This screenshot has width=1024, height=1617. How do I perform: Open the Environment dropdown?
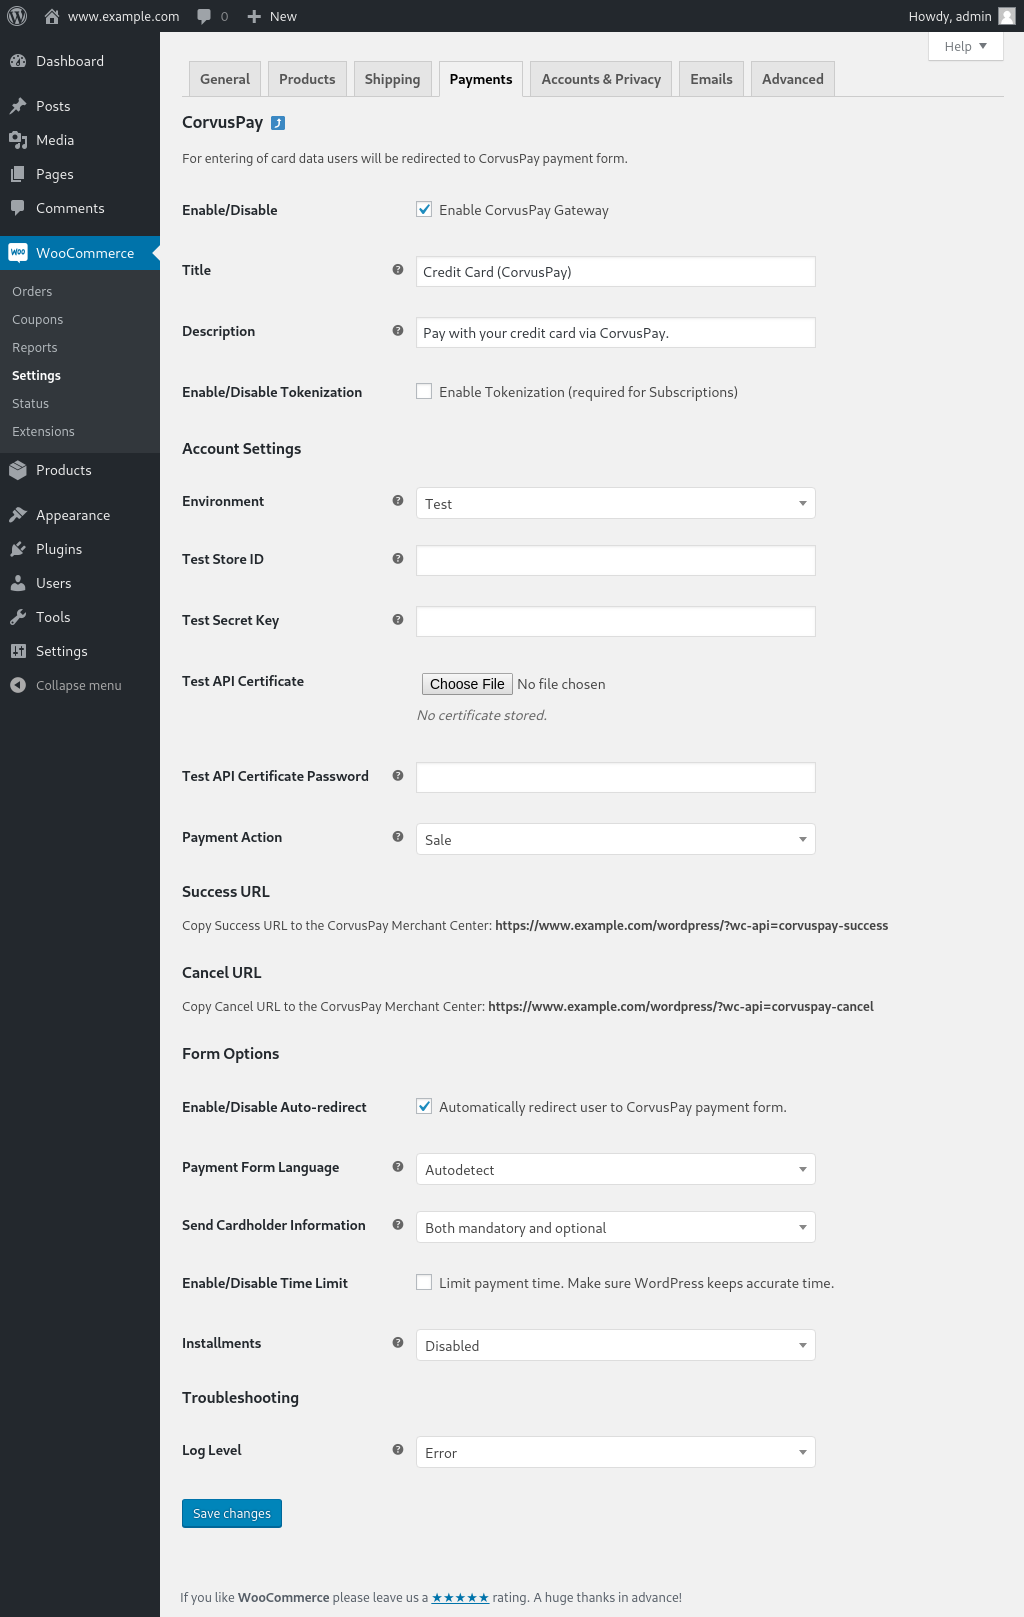point(615,503)
